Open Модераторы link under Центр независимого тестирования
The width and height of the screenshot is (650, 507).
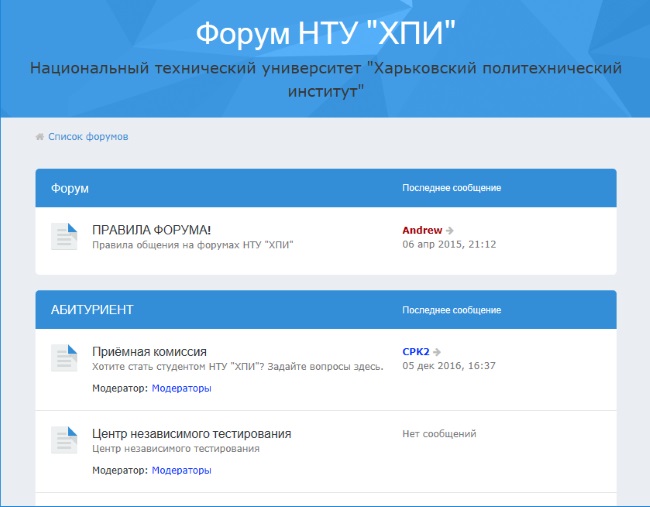click(x=182, y=471)
